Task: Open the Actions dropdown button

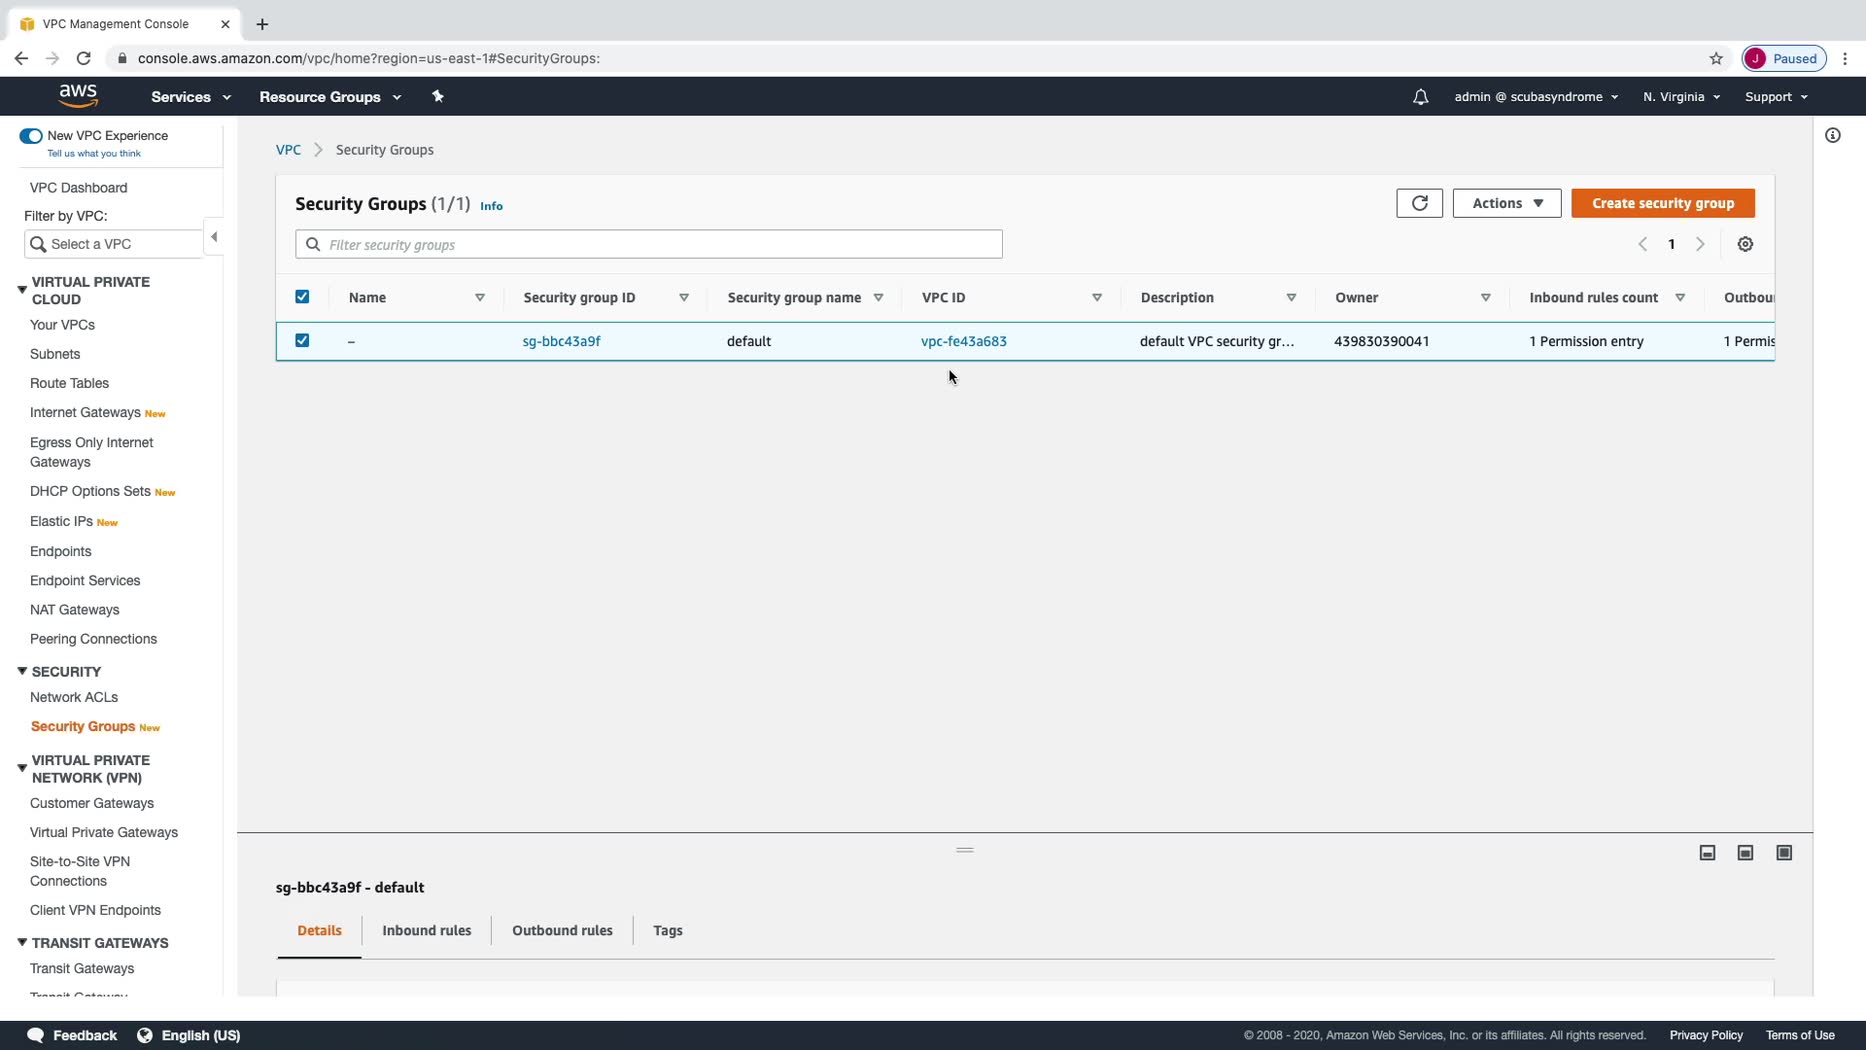Action: pos(1507,203)
